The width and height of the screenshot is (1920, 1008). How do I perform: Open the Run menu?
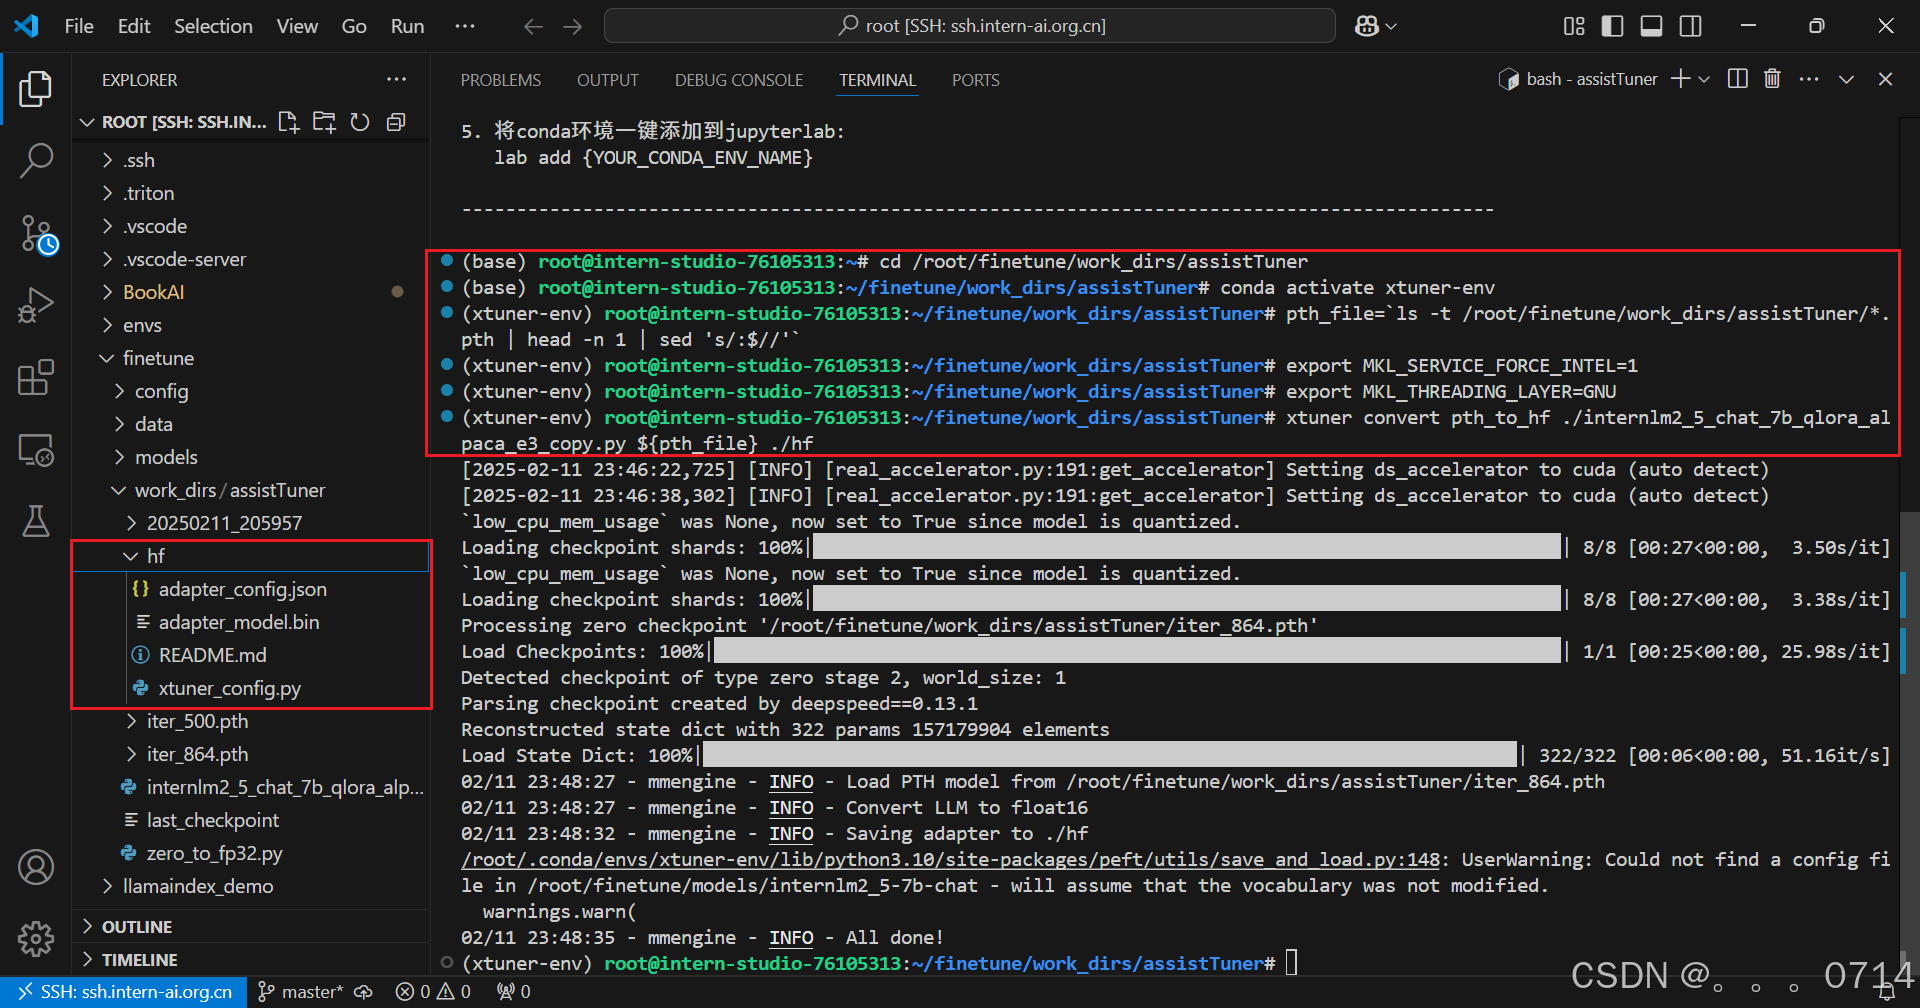click(x=407, y=26)
